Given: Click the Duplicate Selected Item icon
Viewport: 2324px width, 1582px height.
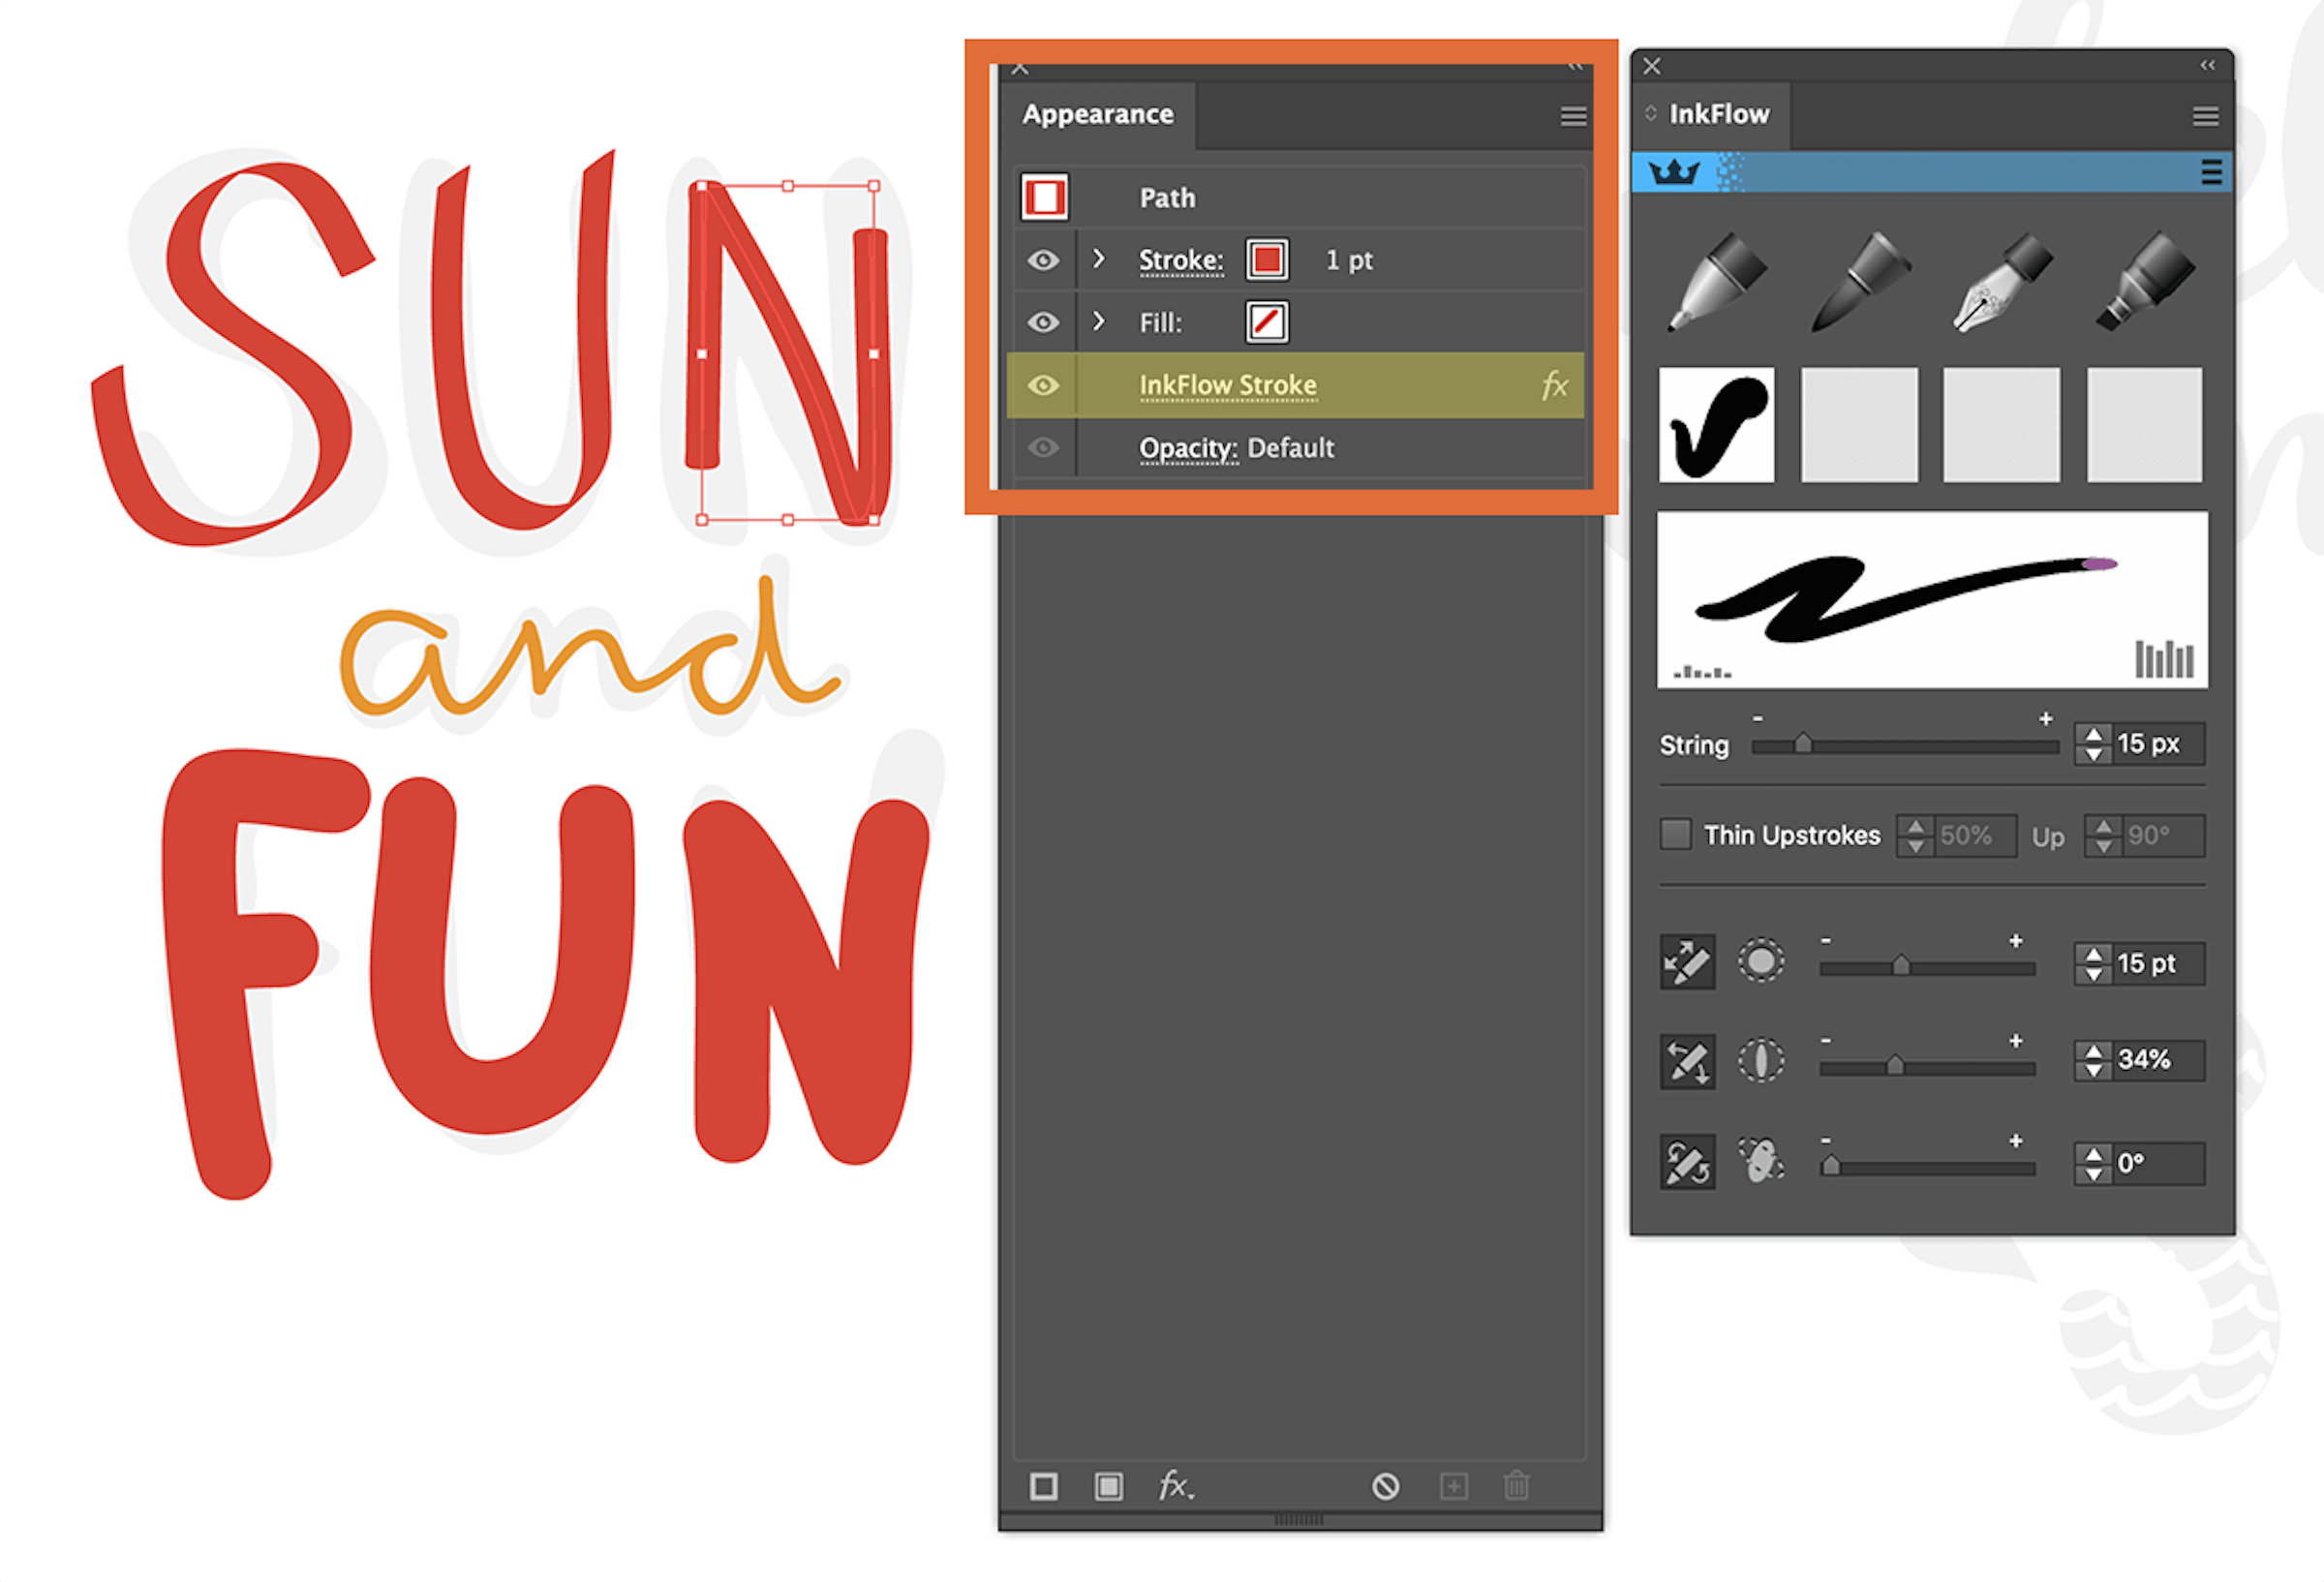Looking at the screenshot, I should (x=1455, y=1487).
